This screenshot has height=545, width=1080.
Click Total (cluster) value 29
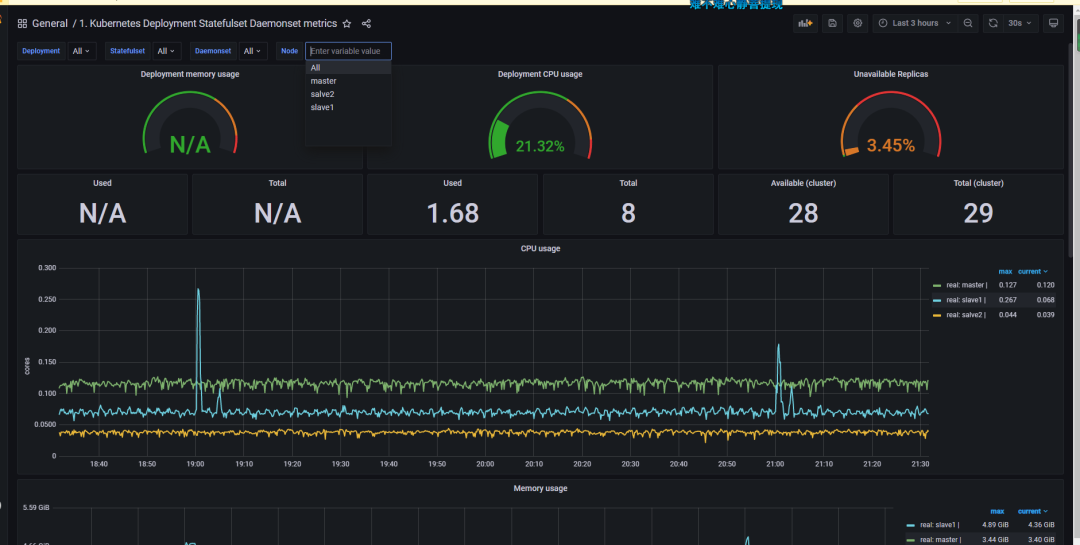tap(978, 213)
